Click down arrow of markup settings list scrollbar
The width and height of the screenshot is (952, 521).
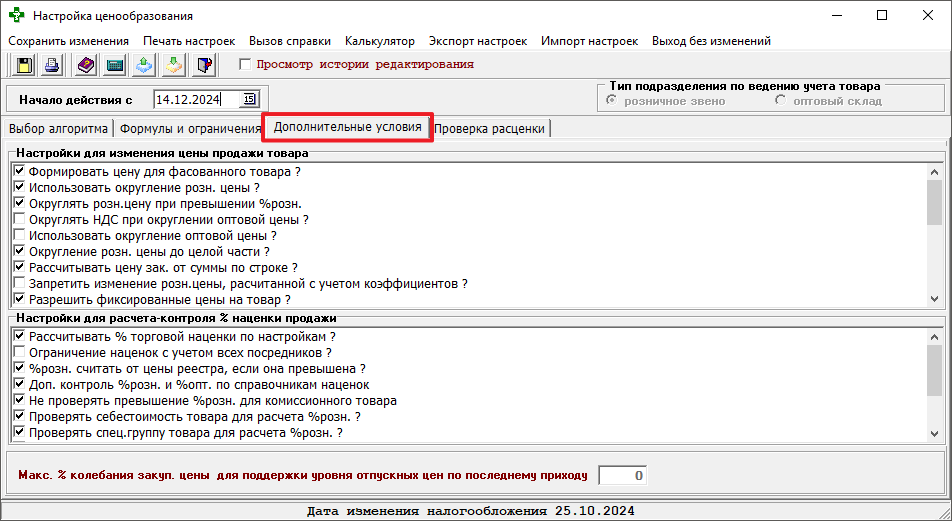pyautogui.click(x=934, y=434)
